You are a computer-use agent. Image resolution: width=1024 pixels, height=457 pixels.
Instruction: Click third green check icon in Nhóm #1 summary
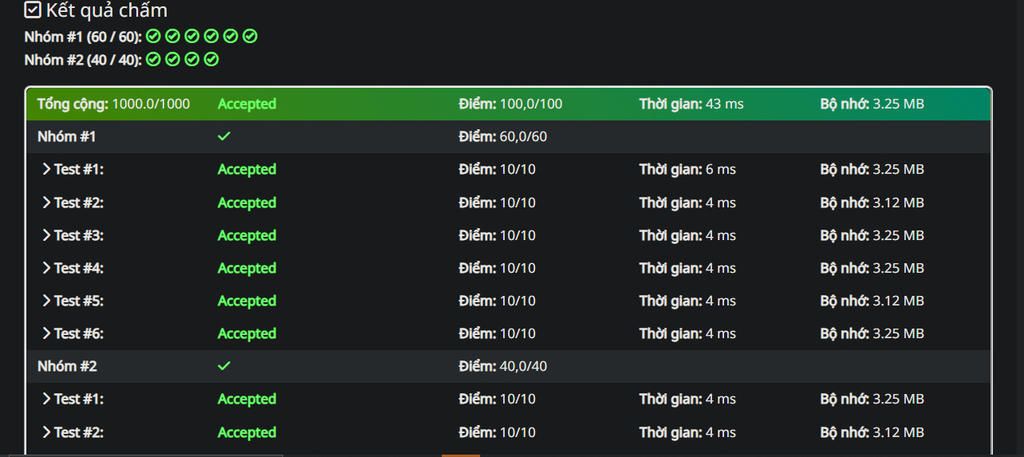coord(191,36)
